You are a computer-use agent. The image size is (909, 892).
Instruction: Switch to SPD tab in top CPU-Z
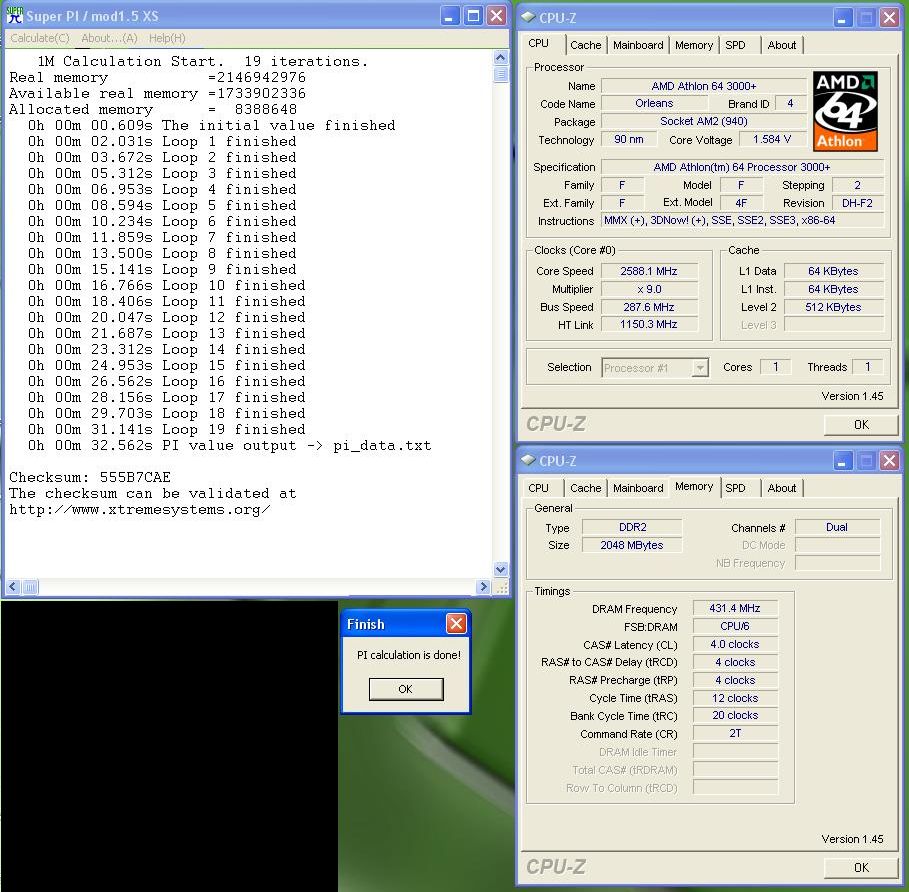pos(735,45)
